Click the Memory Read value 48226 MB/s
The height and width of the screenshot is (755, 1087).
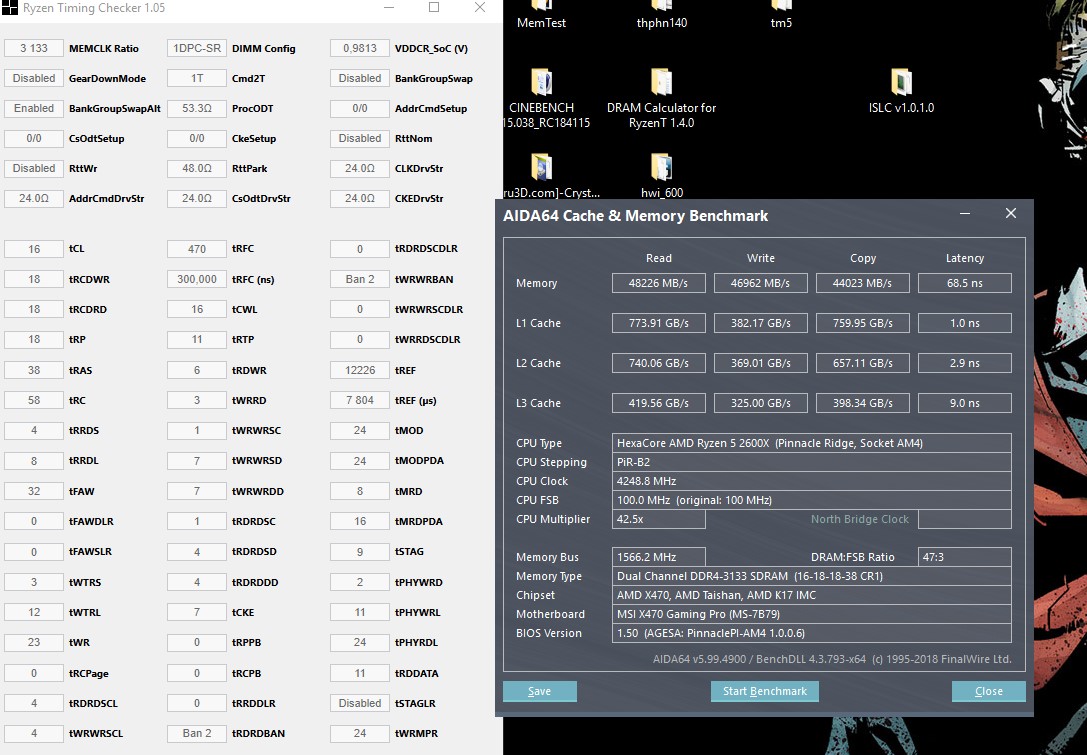tap(659, 283)
